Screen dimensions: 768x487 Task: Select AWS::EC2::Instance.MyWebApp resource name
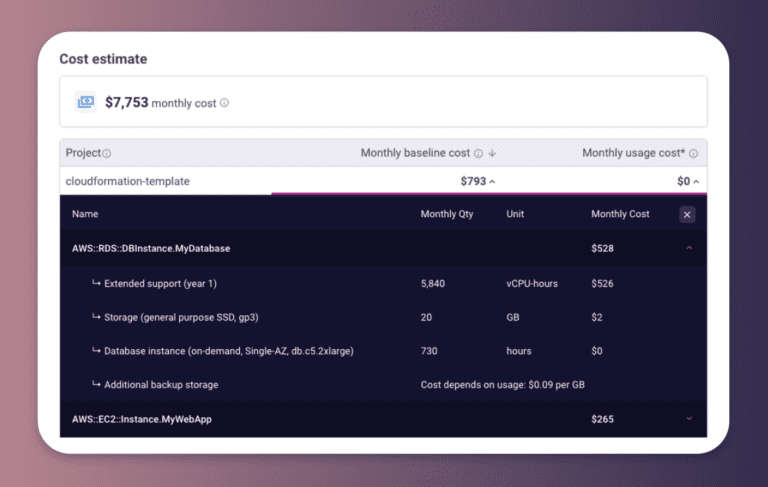tap(142, 419)
